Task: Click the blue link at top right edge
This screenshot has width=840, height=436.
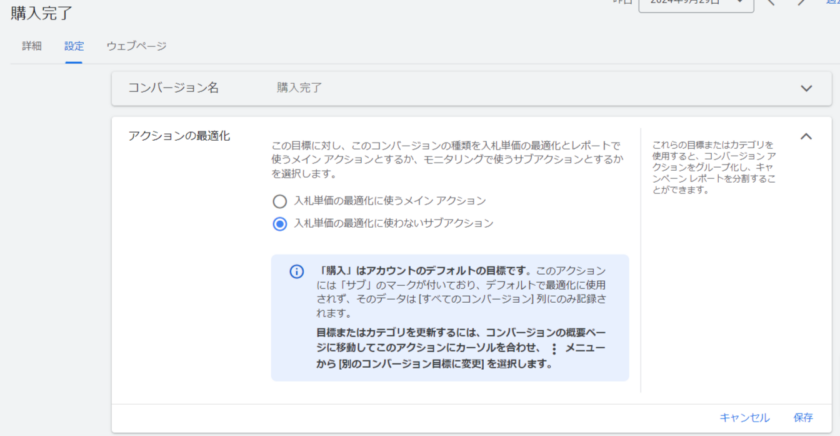Action: coord(833,4)
